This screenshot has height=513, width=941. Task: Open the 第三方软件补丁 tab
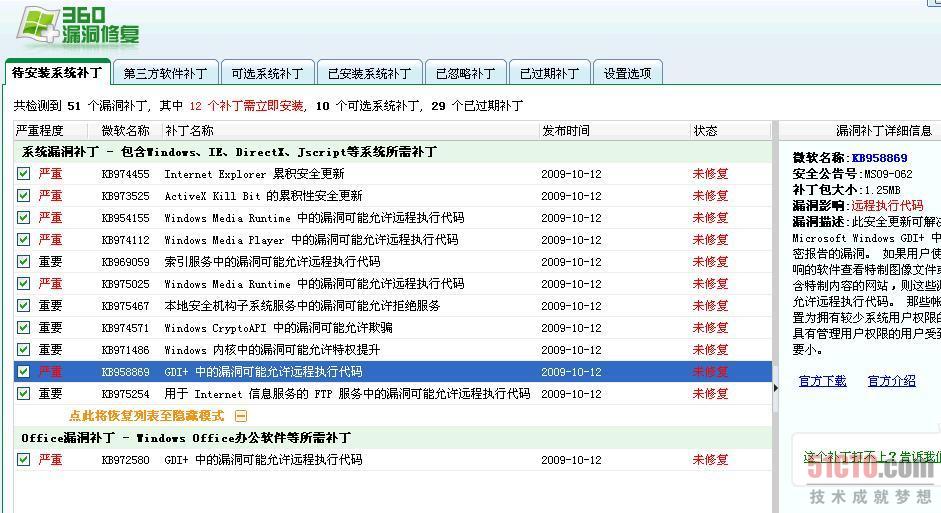tap(165, 73)
